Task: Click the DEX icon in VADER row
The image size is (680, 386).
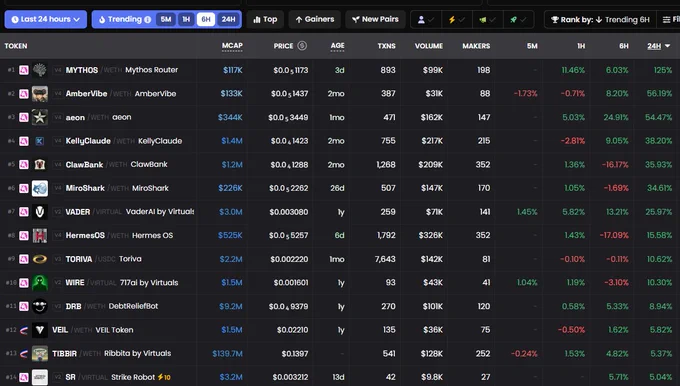Action: pos(24,212)
